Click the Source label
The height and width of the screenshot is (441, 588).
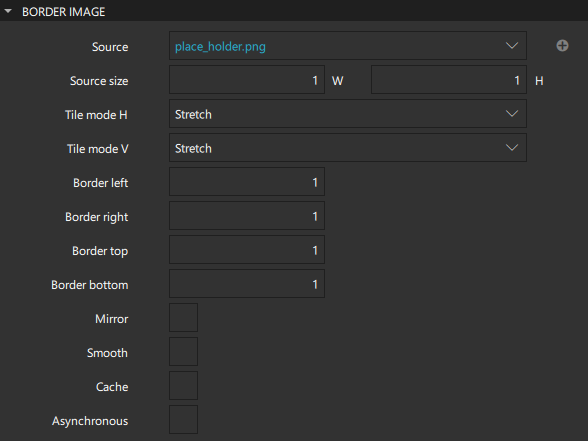point(110,47)
